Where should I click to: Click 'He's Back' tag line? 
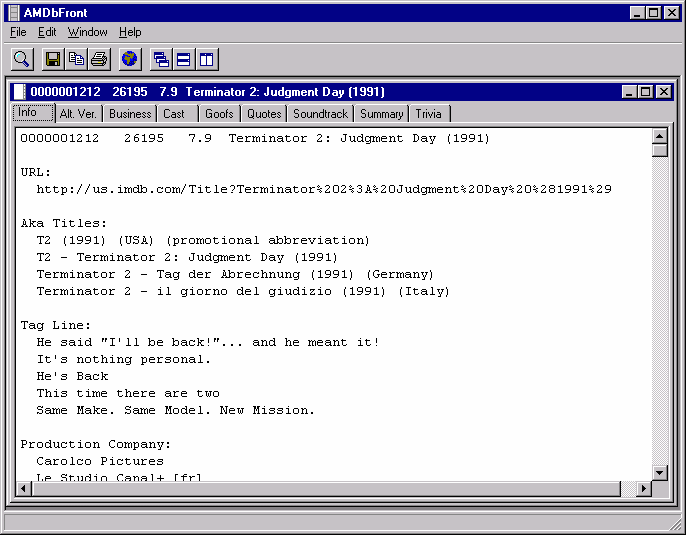click(x=72, y=376)
